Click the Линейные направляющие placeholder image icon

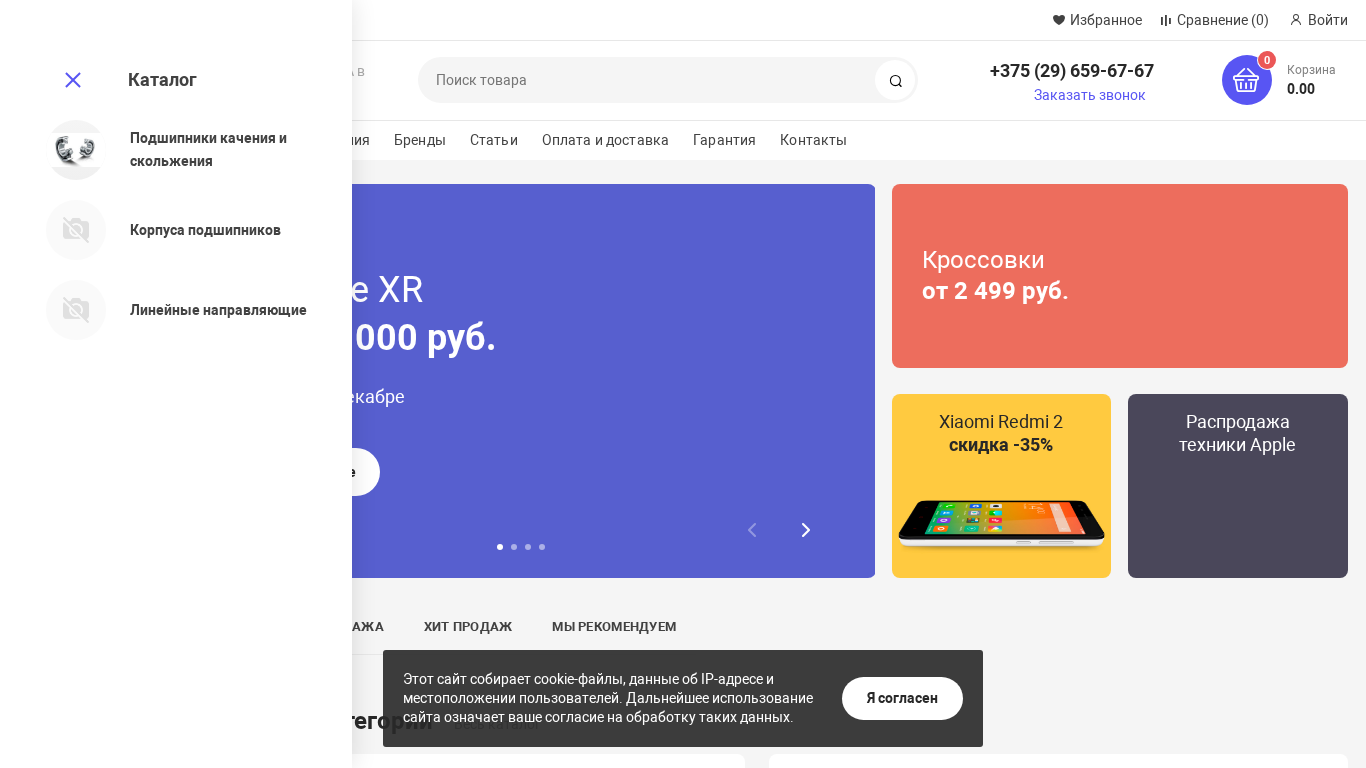click(x=76, y=310)
